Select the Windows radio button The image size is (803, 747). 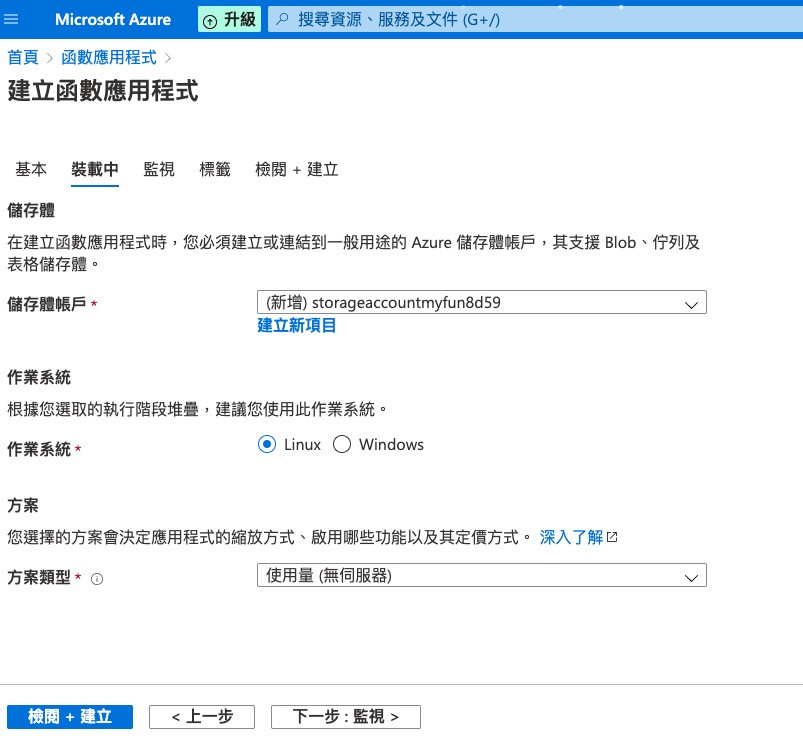tap(342, 444)
